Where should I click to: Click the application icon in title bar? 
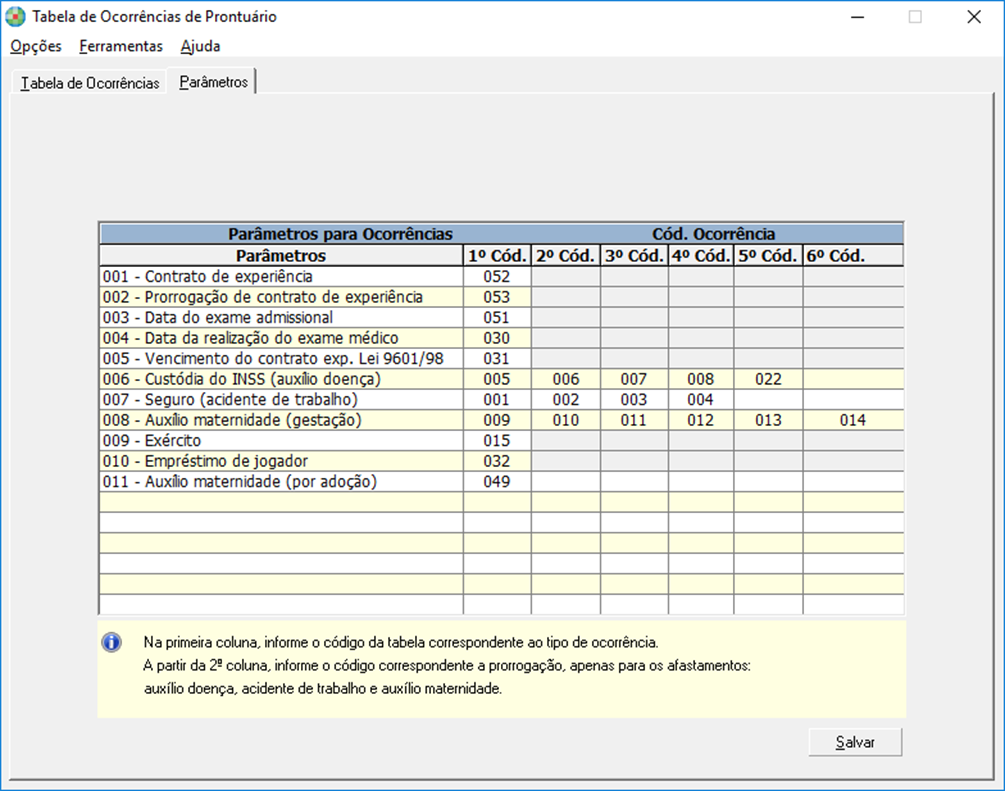(15, 16)
